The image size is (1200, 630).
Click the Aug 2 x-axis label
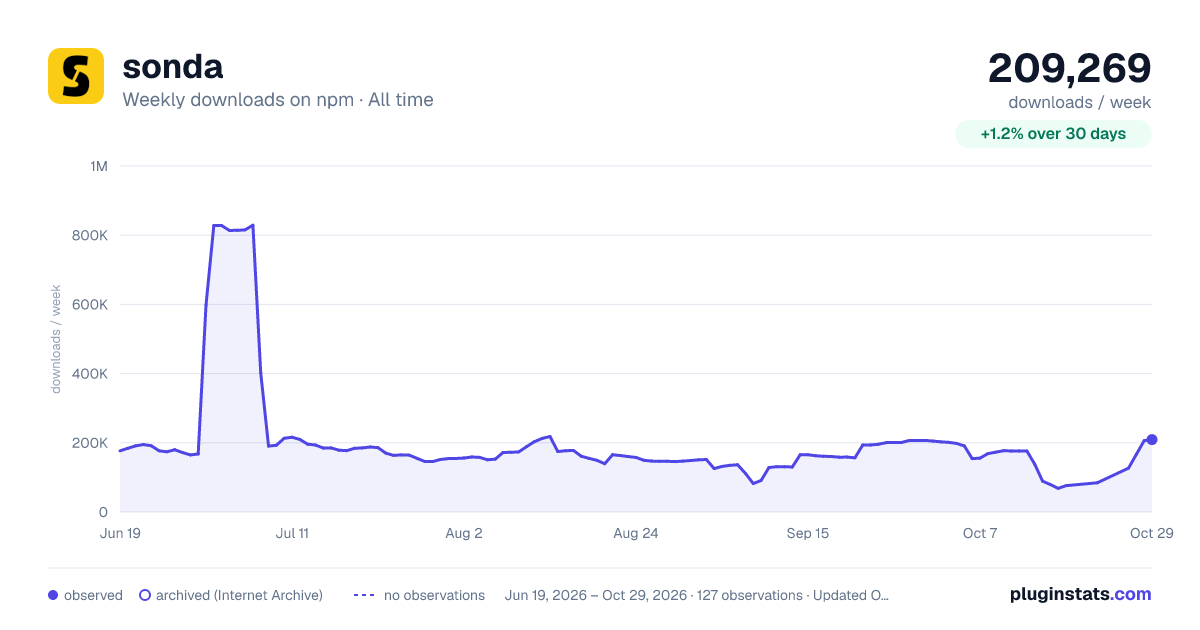[x=464, y=533]
